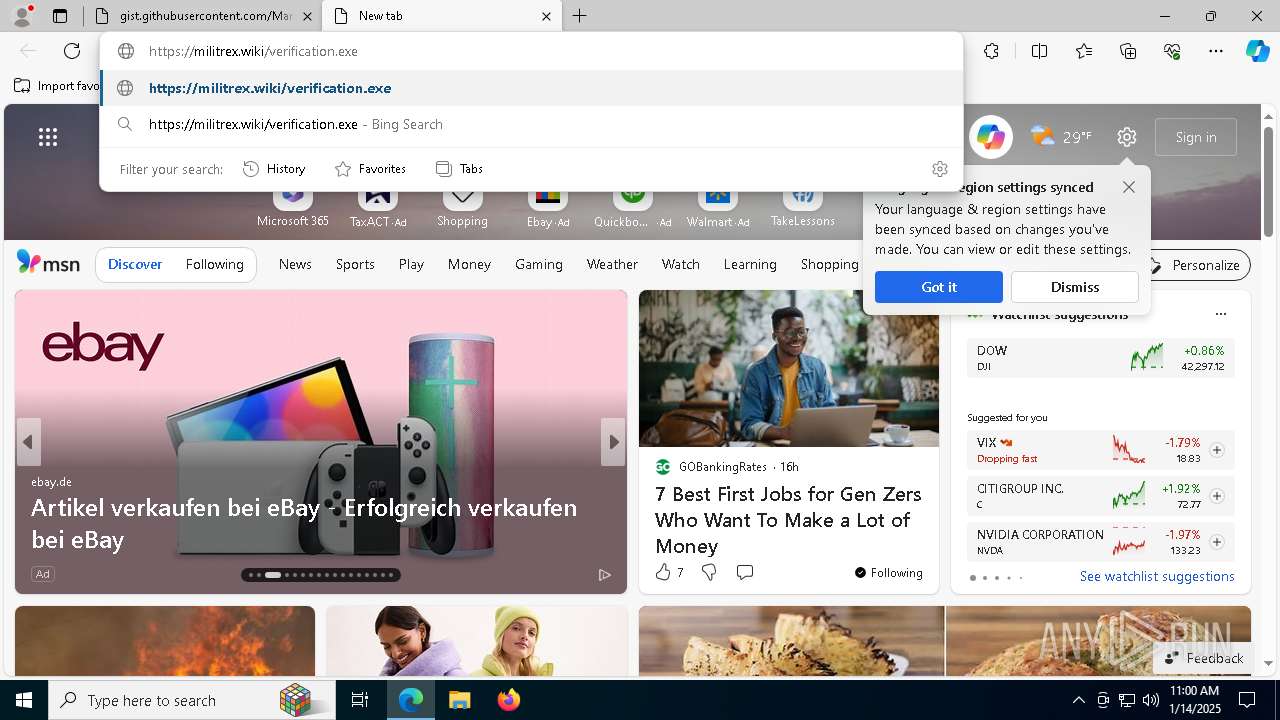Select the Following feed tab

214,264
